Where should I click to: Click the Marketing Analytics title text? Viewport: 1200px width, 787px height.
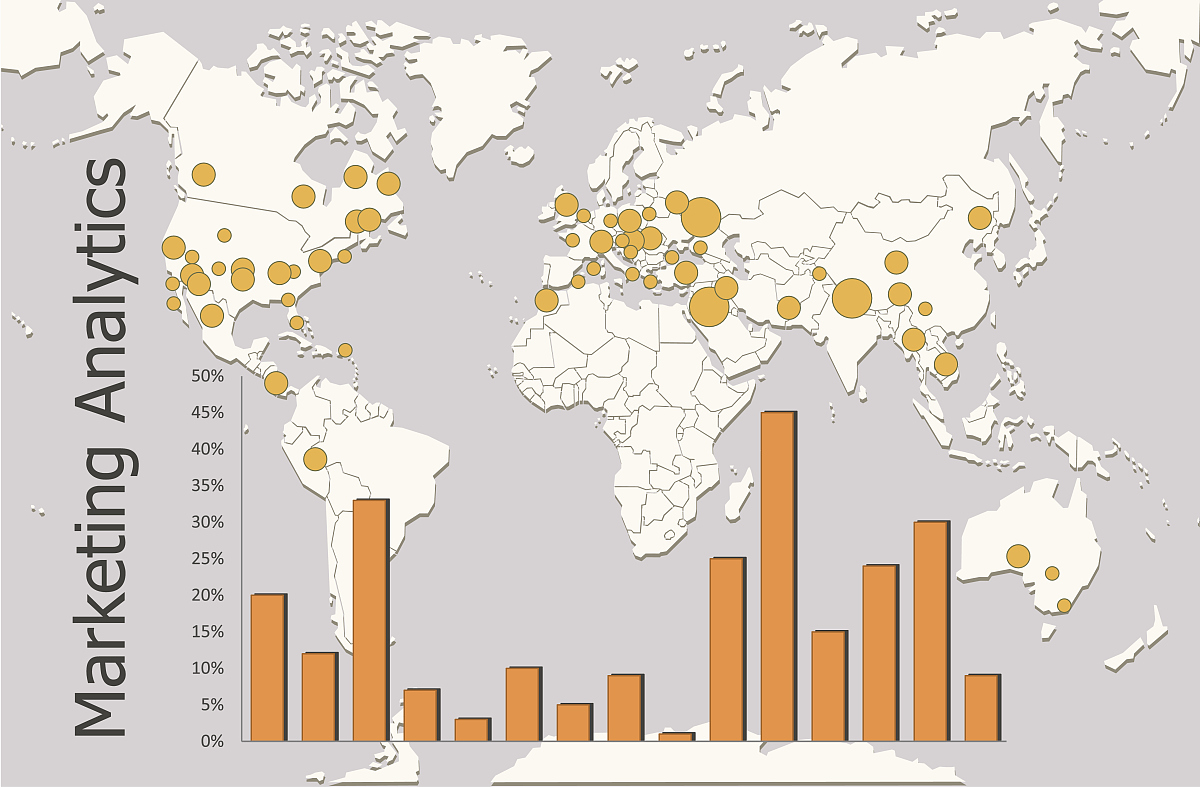[103, 448]
